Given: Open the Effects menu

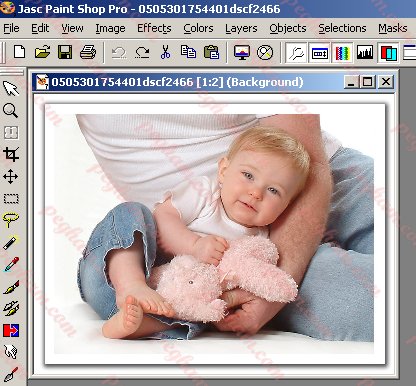Looking at the screenshot, I should [x=154, y=28].
